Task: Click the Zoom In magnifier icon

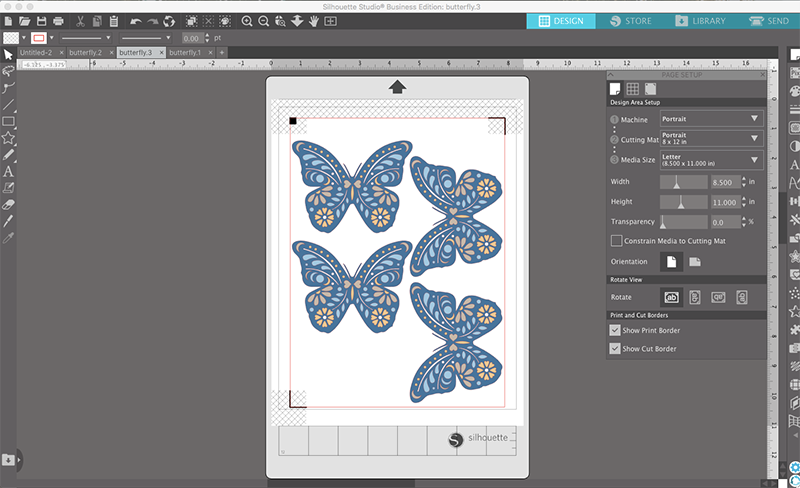Action: click(246, 21)
